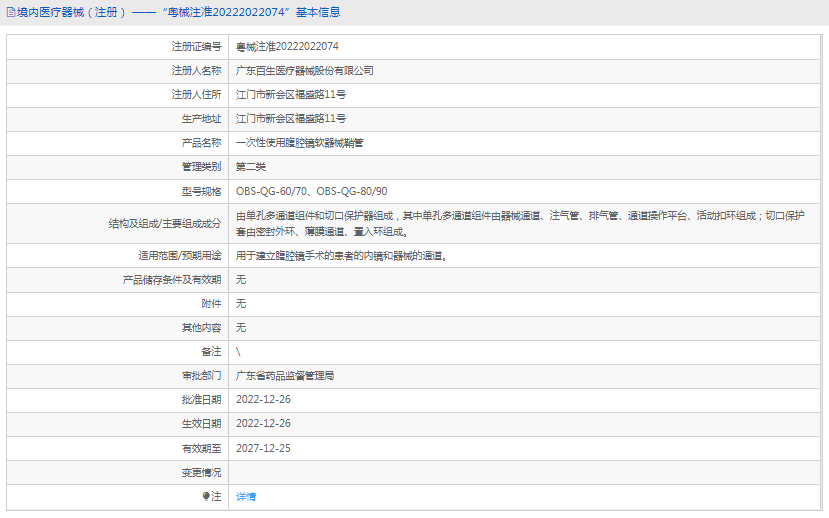This screenshot has width=829, height=518.
Task: Click the 无 value in 其他内容 row
Action: [x=241, y=328]
